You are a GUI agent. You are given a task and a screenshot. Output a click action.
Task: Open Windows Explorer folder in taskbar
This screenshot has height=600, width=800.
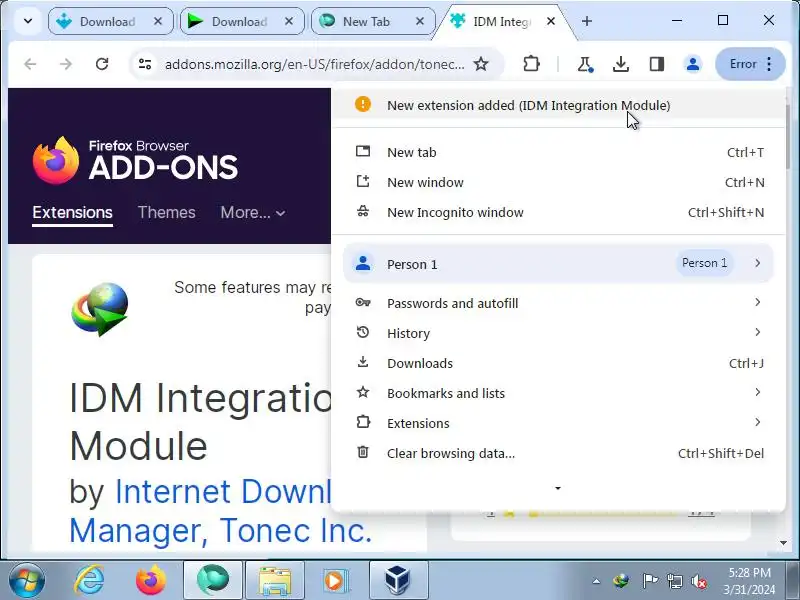274,580
